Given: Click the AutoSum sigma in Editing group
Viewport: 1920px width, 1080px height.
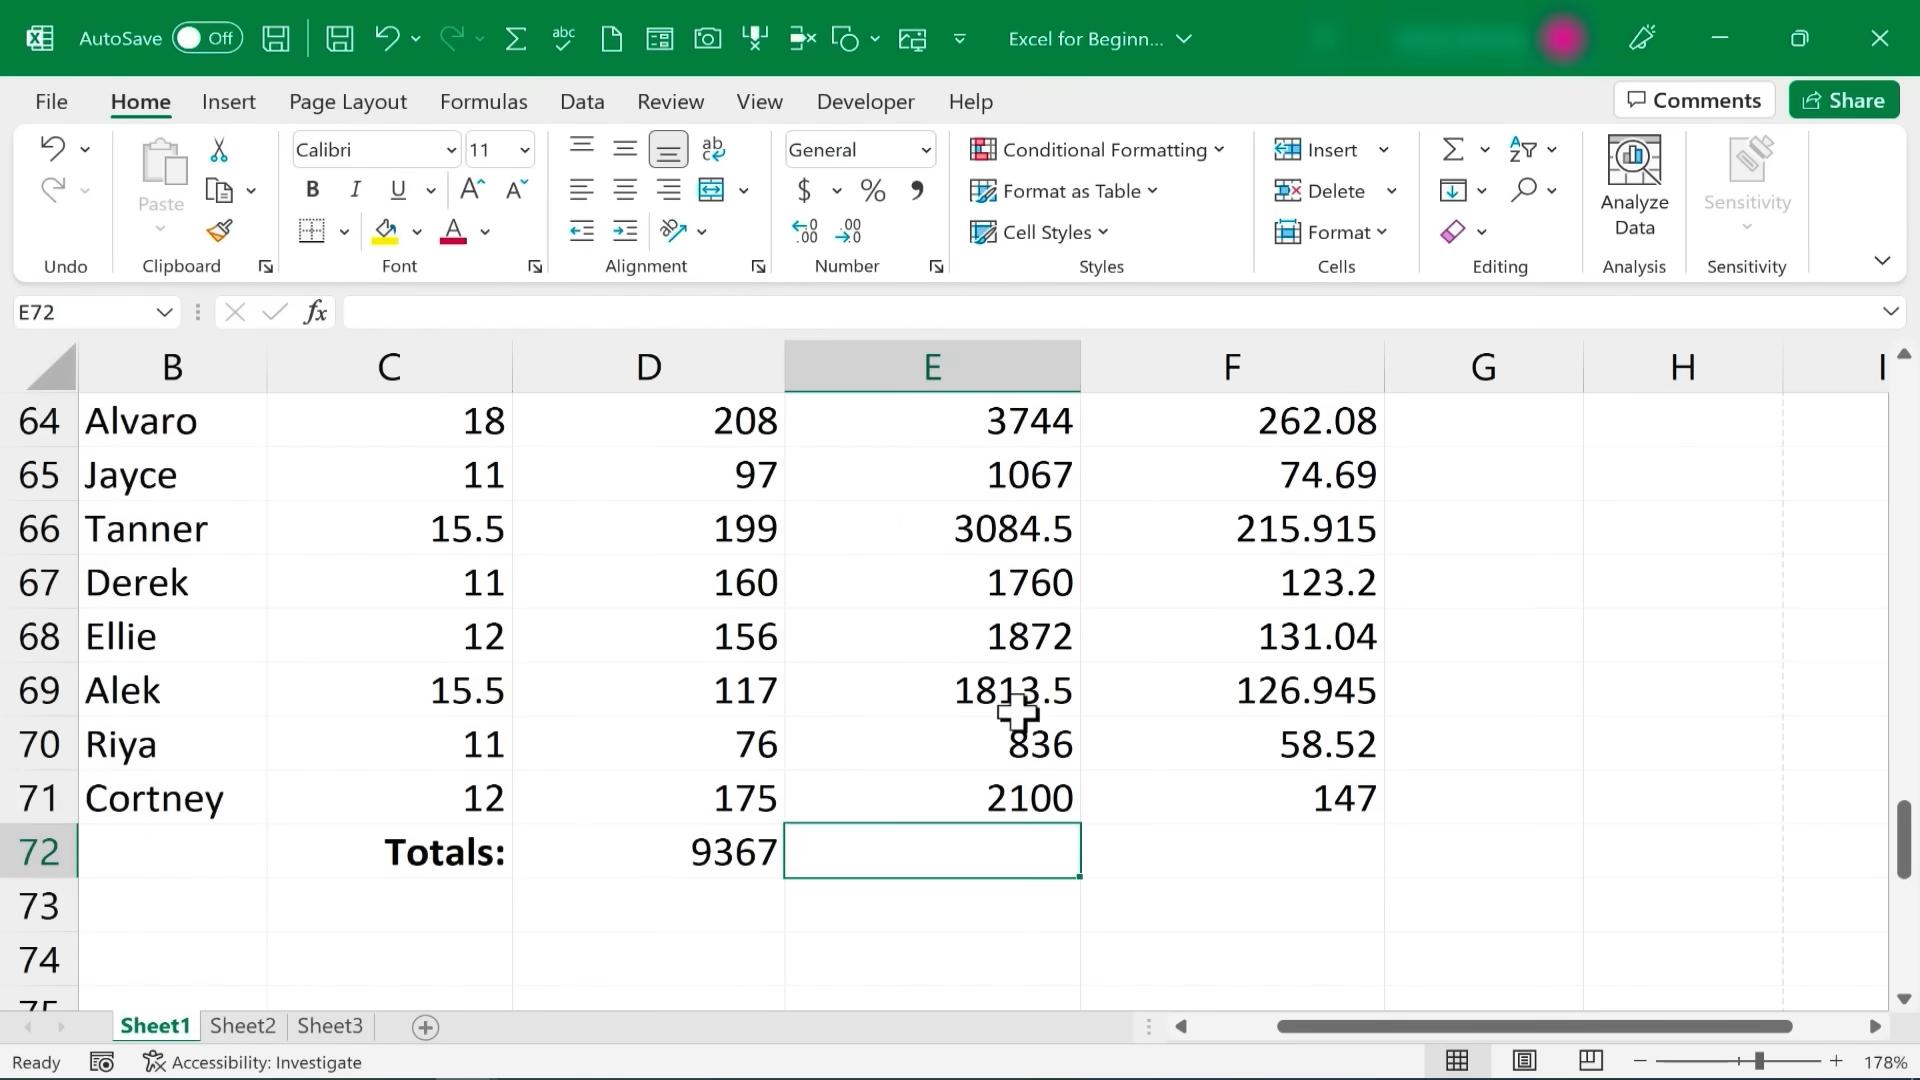Looking at the screenshot, I should tap(1453, 149).
